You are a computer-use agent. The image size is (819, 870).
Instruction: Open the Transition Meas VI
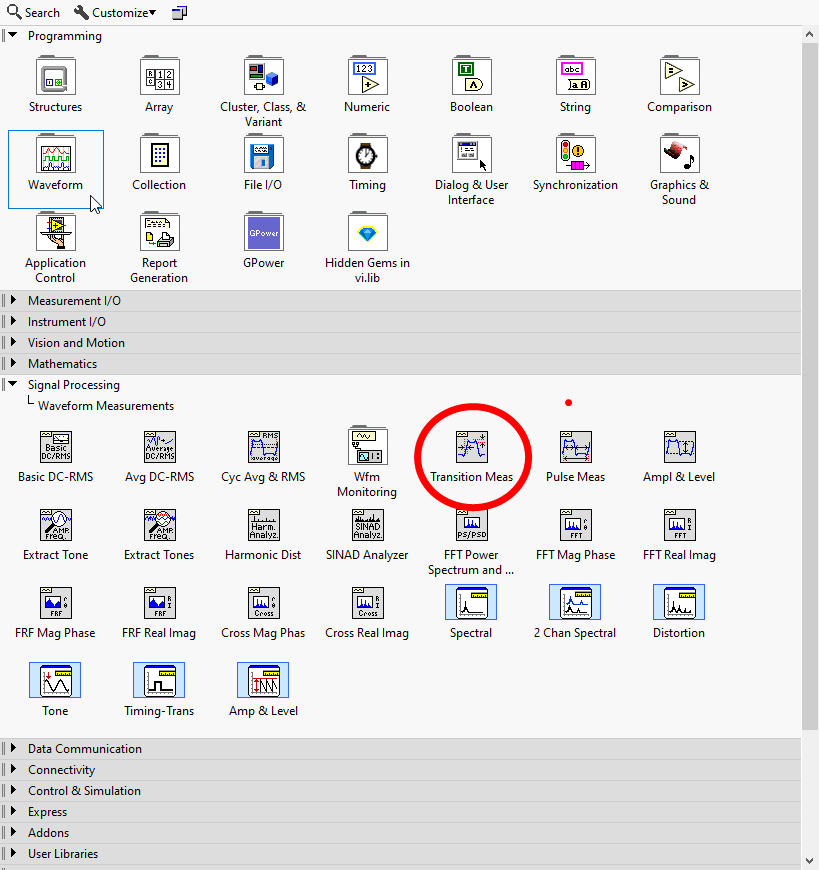click(471, 449)
